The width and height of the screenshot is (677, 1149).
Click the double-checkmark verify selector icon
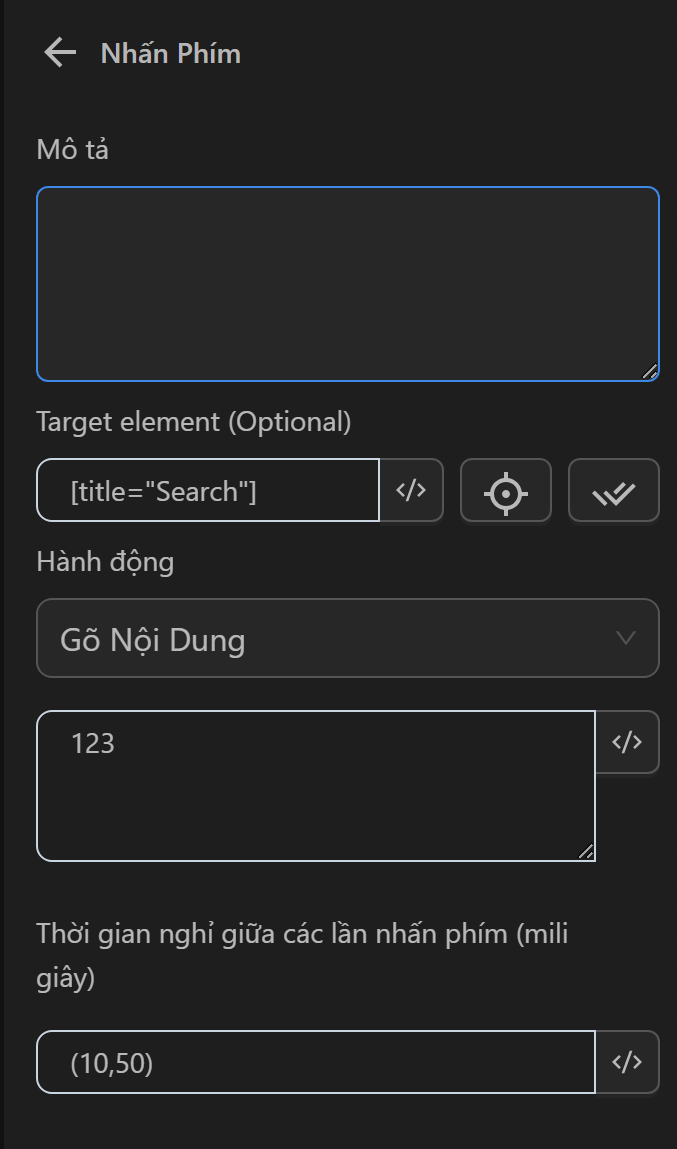613,491
